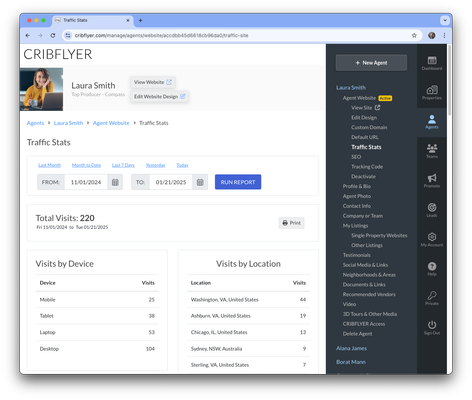The width and height of the screenshot is (472, 400).
Task: Click the browser back arrow
Action: click(28, 35)
